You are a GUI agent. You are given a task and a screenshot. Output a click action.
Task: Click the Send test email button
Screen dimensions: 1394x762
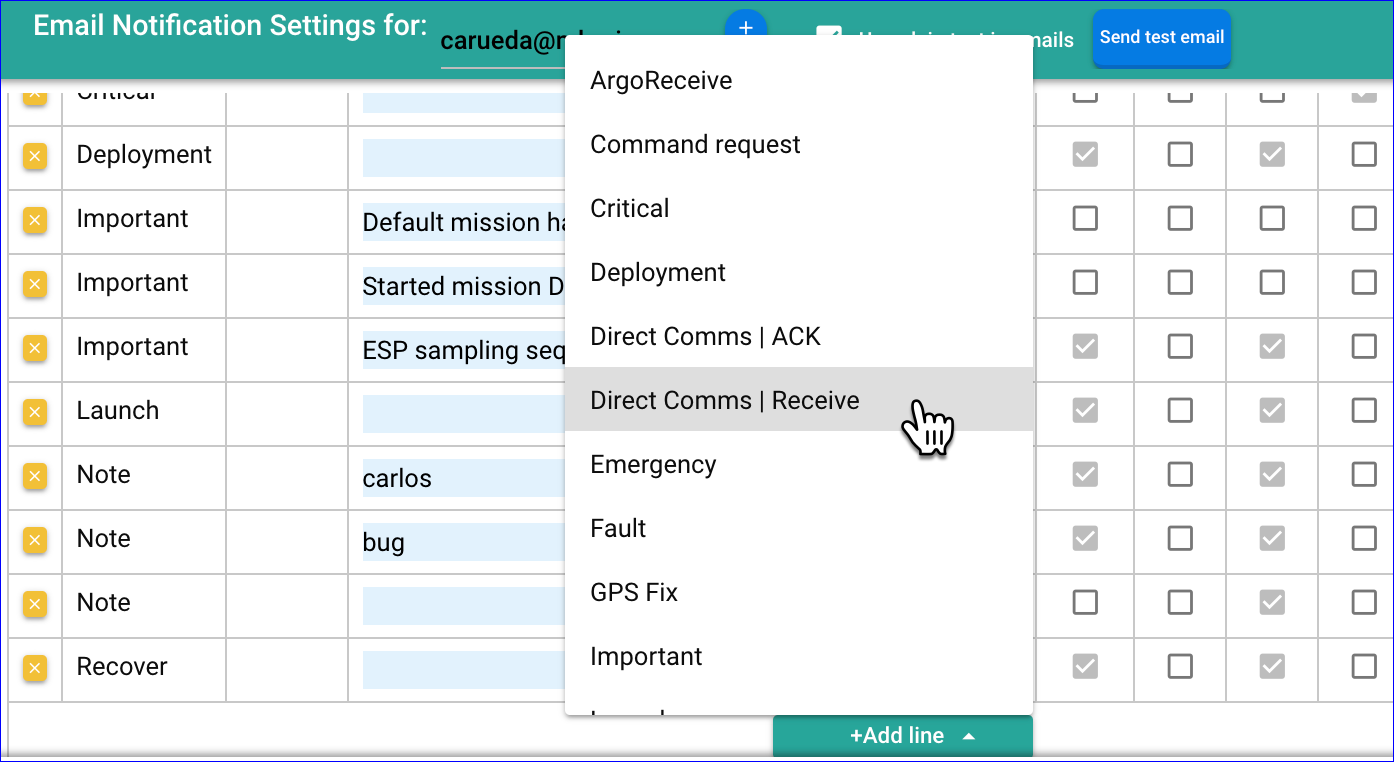click(1161, 38)
